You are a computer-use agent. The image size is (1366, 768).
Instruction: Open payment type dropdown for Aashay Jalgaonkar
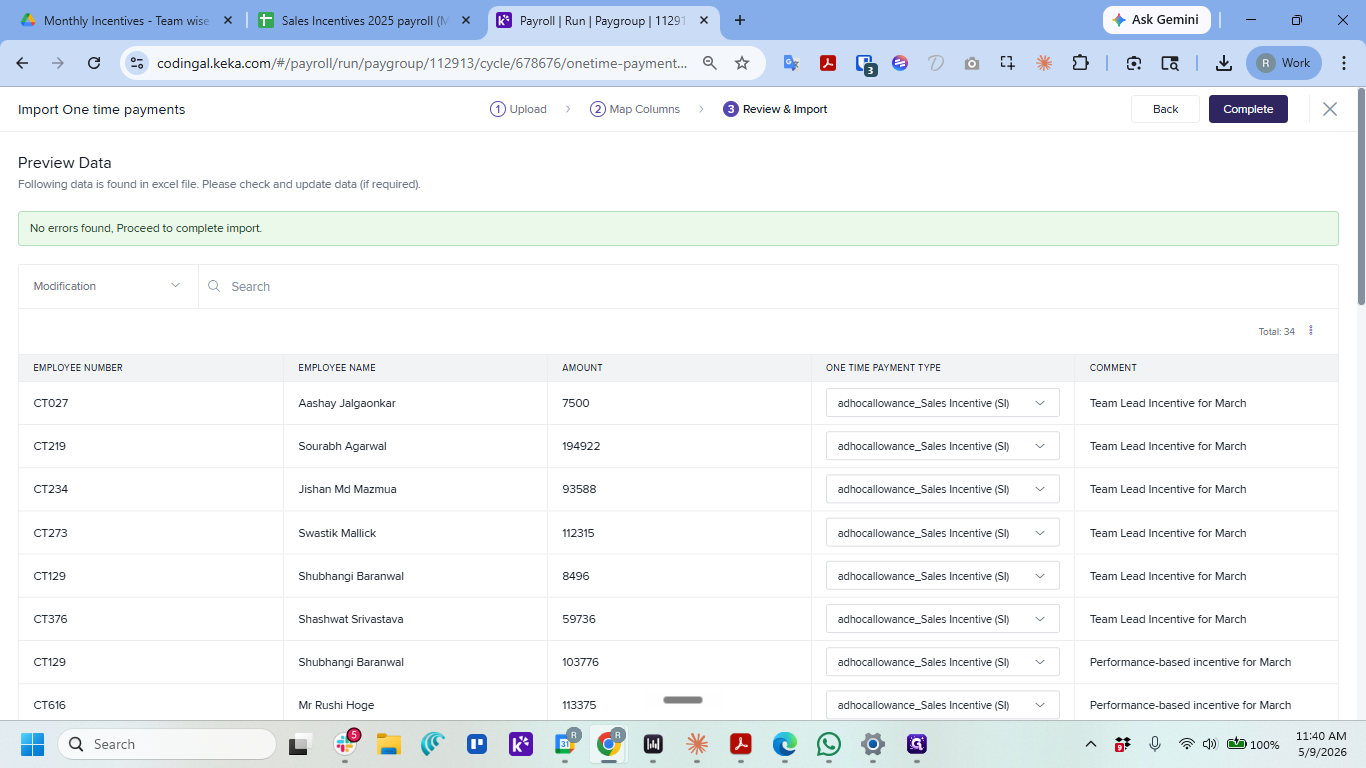click(x=942, y=403)
